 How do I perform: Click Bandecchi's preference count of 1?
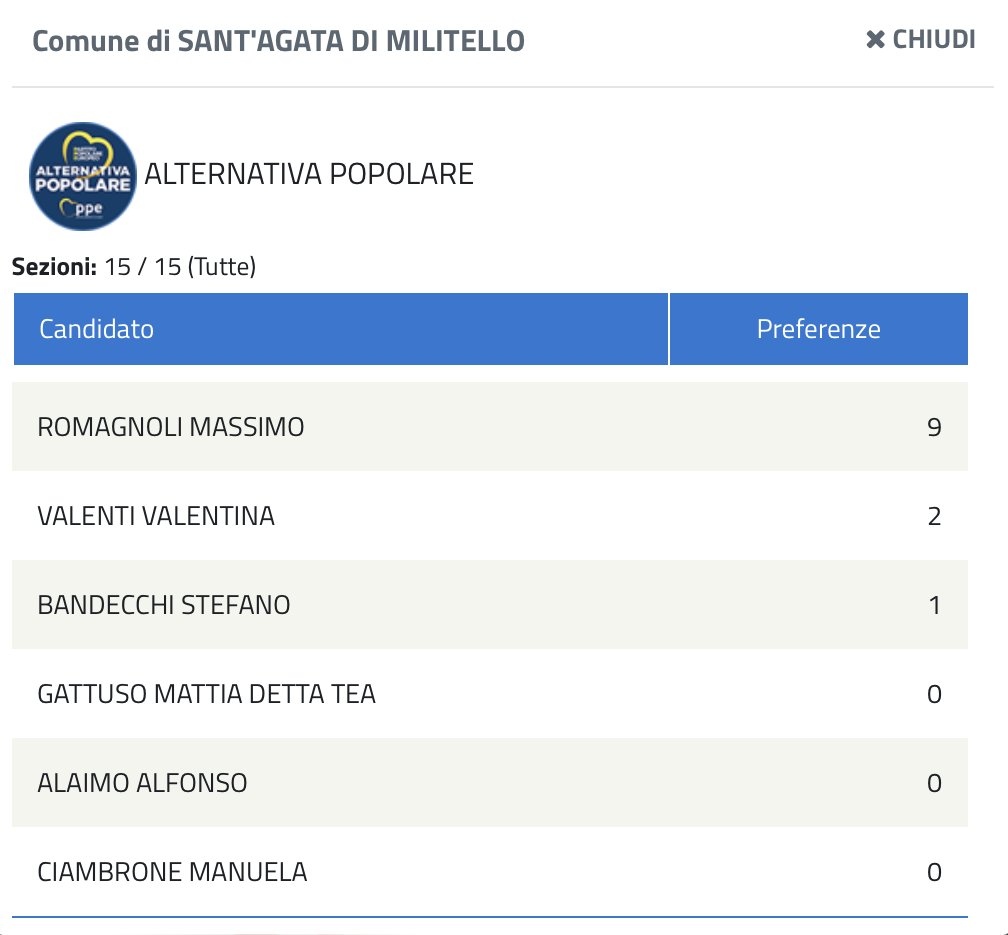click(935, 605)
